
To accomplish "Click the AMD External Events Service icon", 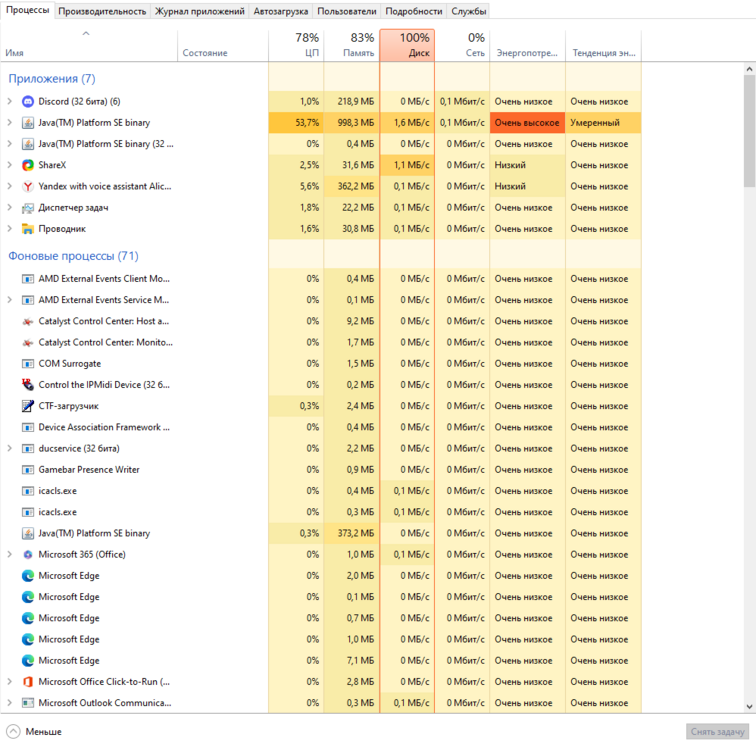I will point(28,300).
